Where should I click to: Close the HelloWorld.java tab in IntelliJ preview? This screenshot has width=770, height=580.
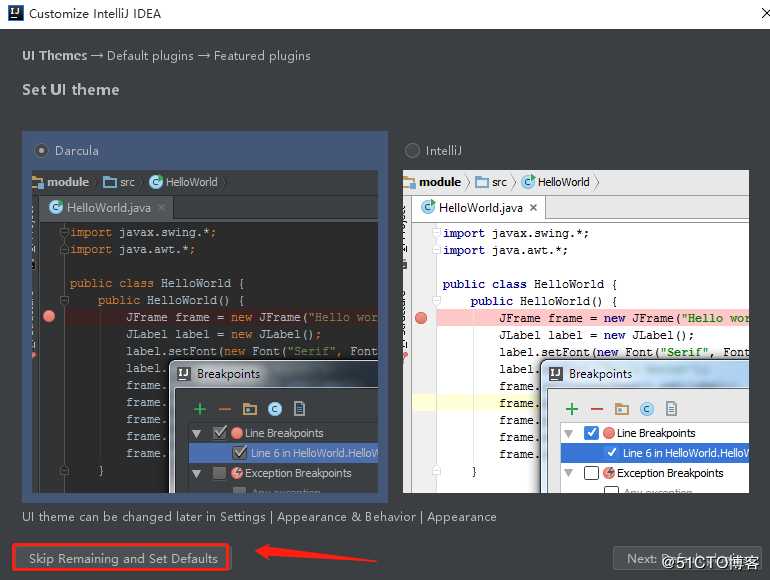pyautogui.click(x=533, y=208)
